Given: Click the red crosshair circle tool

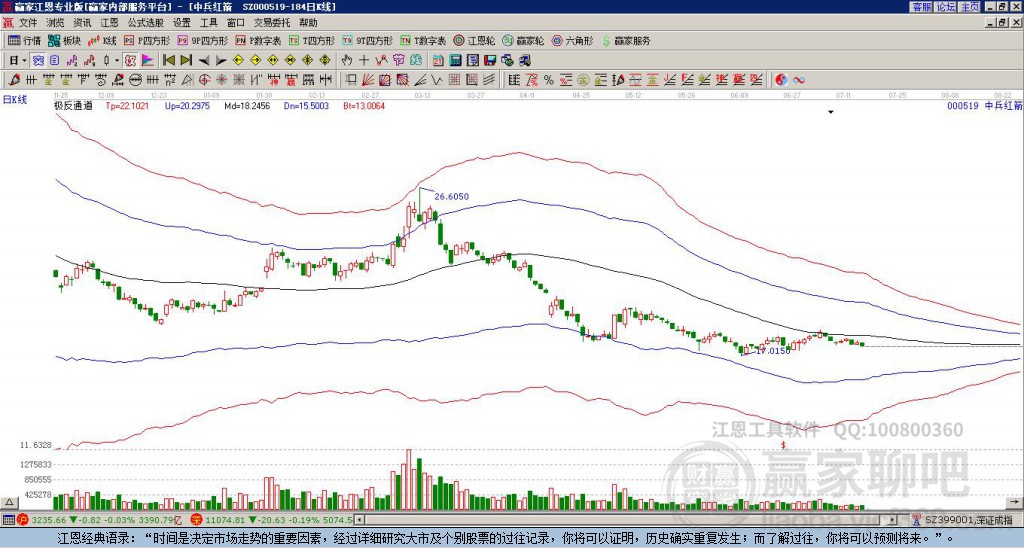Looking at the screenshot, I should coord(204,80).
